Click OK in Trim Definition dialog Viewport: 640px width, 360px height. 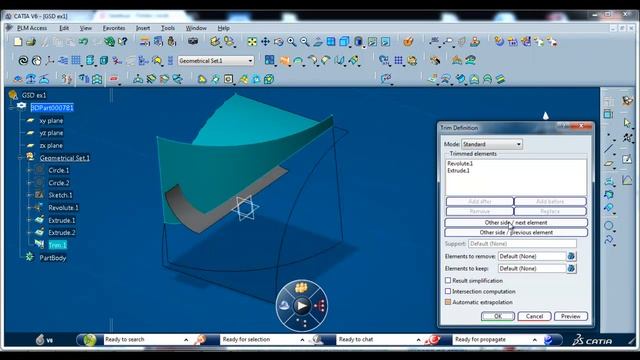pos(498,316)
